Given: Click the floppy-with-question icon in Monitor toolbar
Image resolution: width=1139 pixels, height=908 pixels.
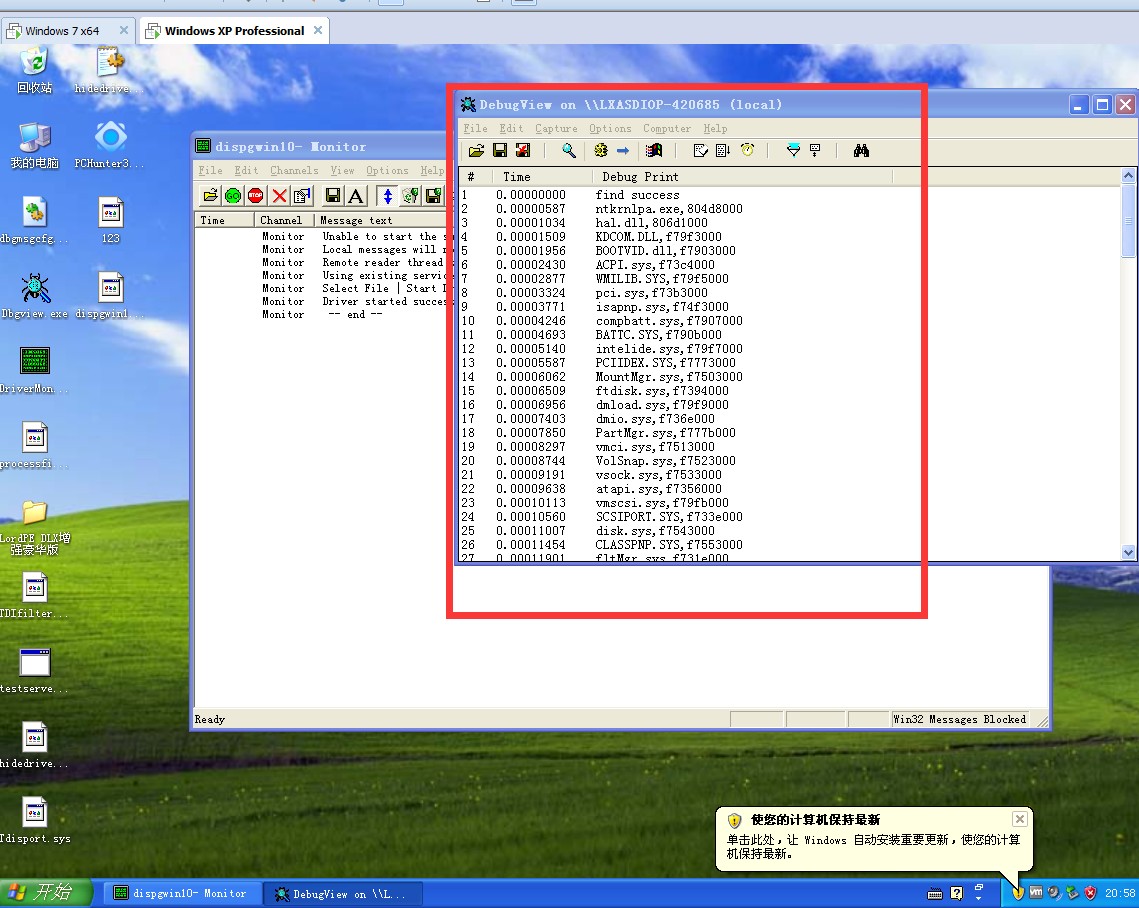Looking at the screenshot, I should click(434, 195).
